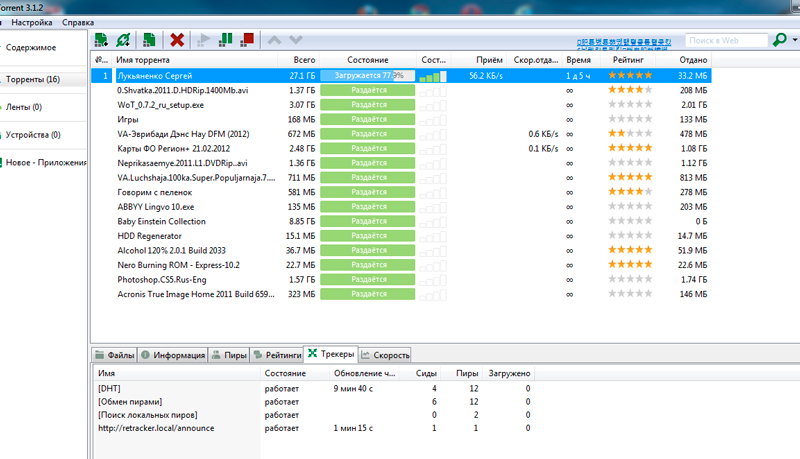
Task: Switch to the Рейтинги tab
Action: [x=277, y=355]
